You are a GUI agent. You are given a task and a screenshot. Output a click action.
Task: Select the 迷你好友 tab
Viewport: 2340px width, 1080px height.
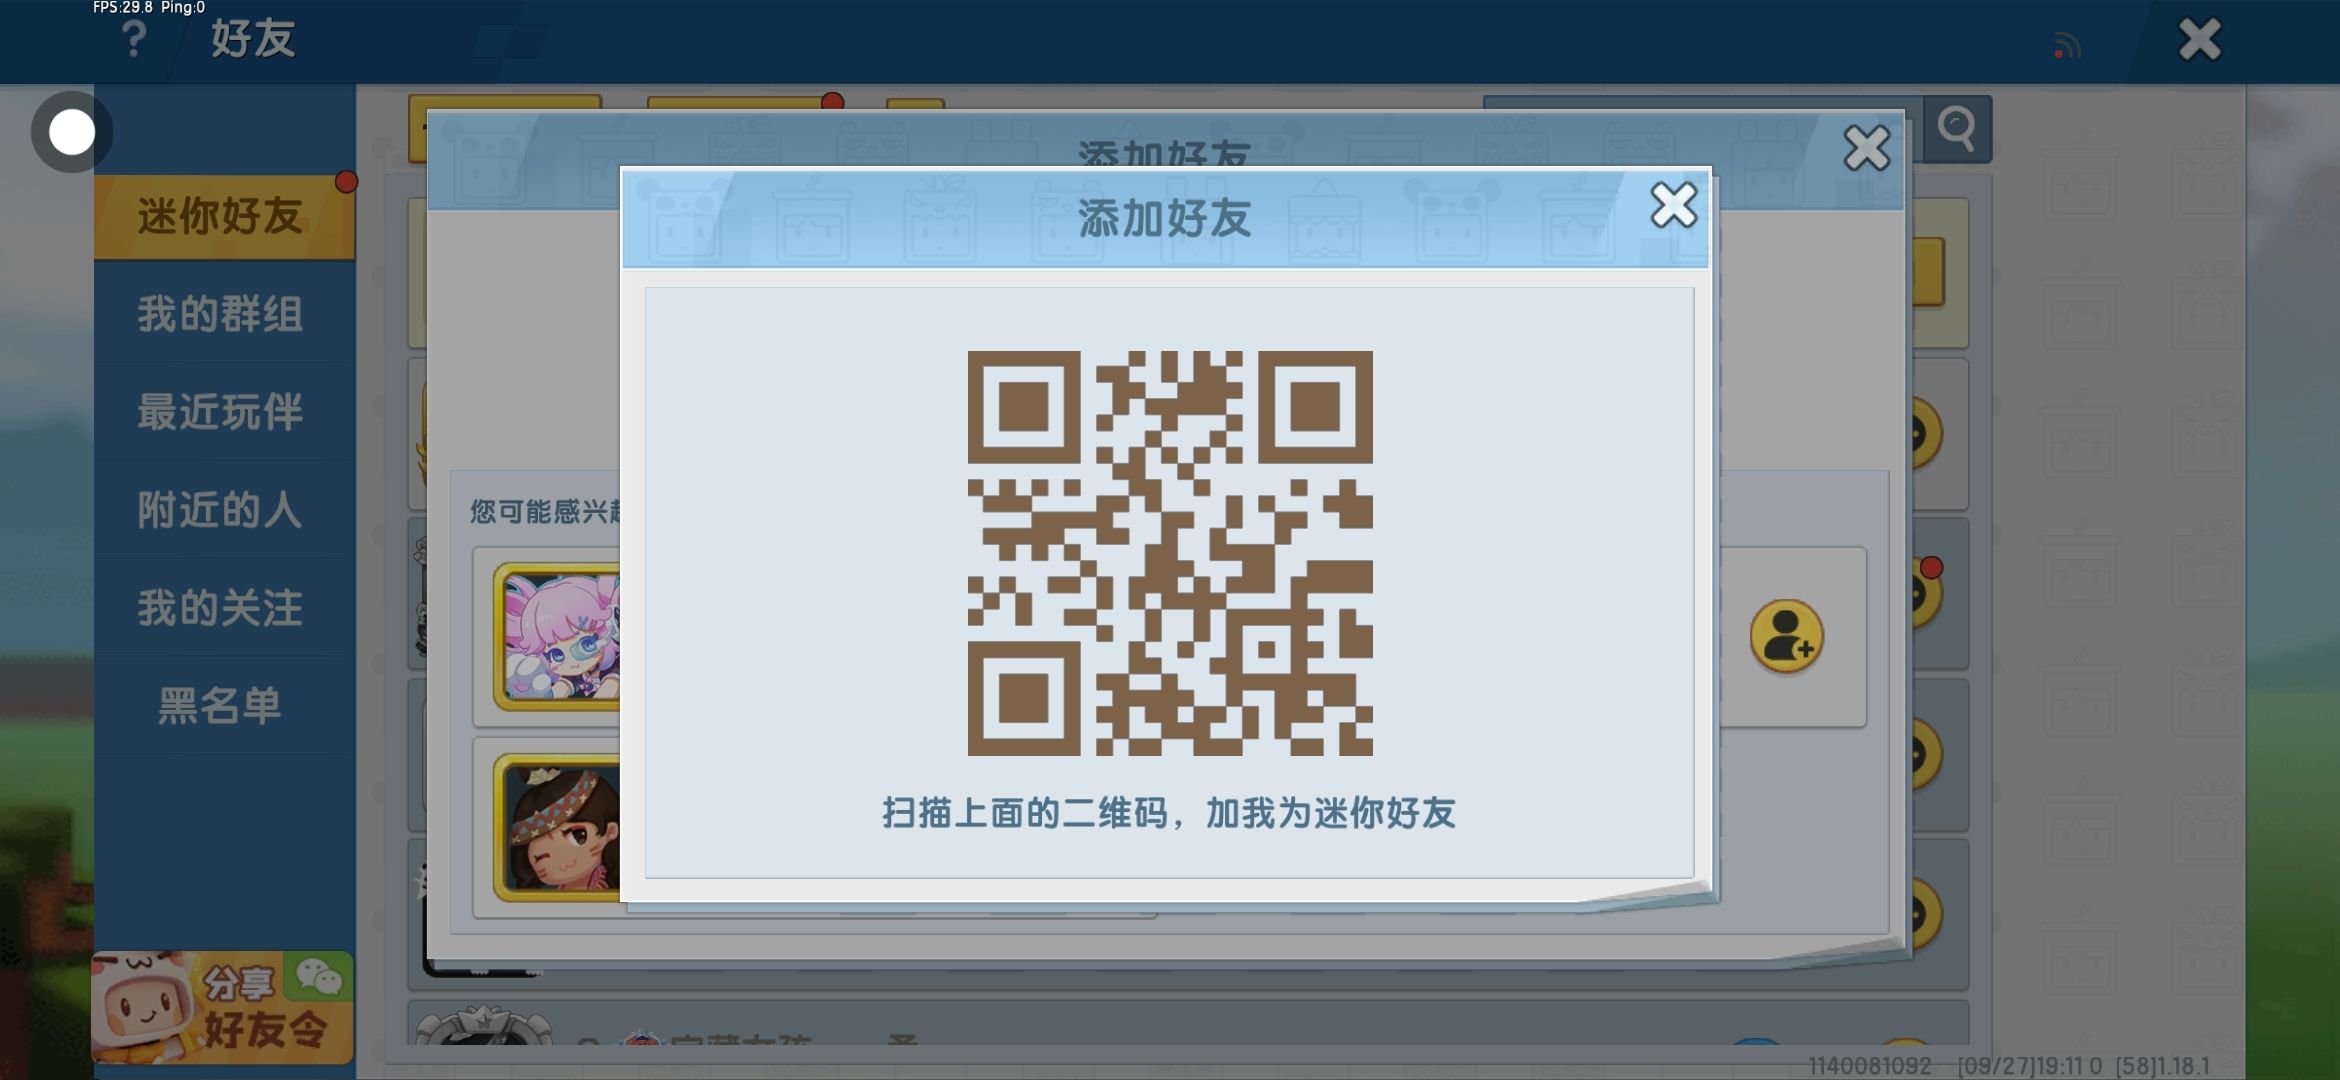coord(220,217)
